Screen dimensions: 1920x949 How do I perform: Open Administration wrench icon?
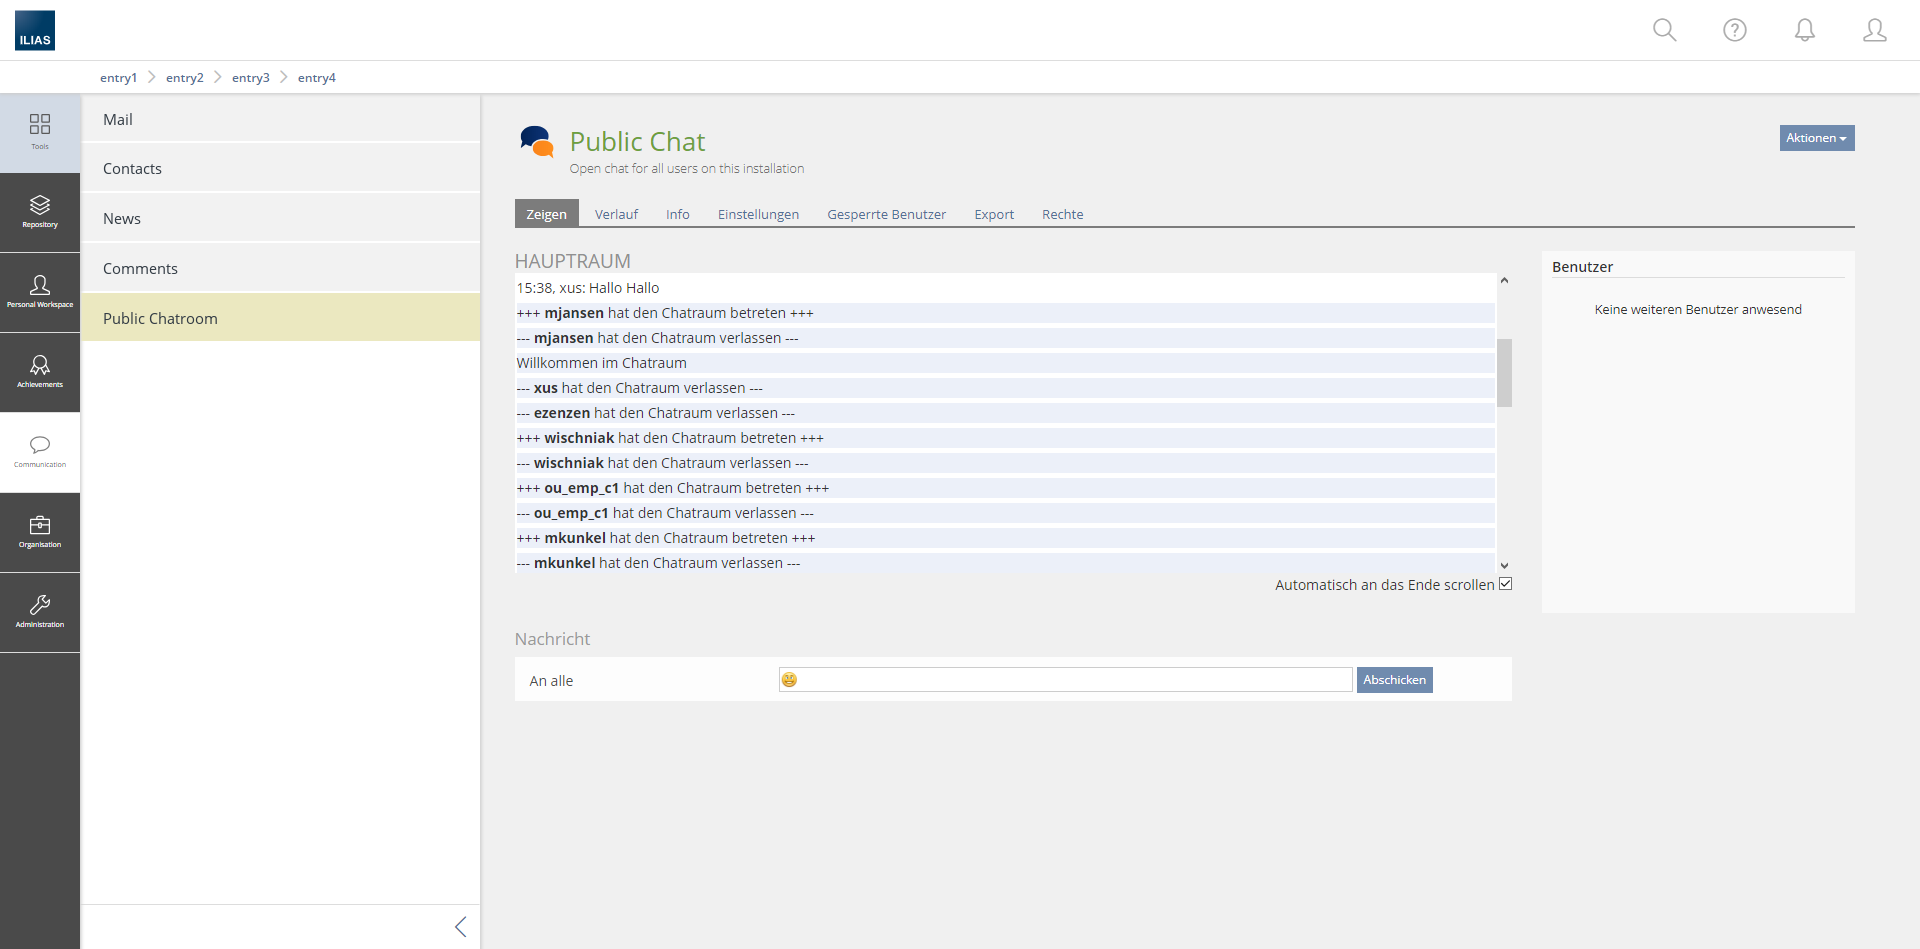click(x=40, y=612)
